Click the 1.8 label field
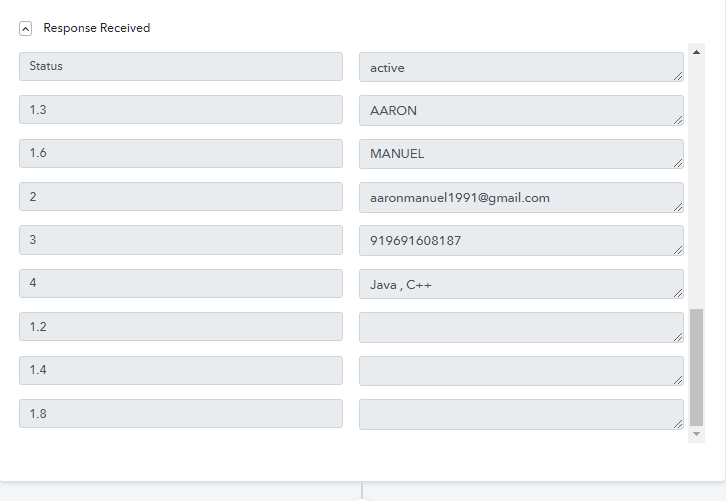Image resolution: width=726 pixels, height=501 pixels. click(180, 413)
